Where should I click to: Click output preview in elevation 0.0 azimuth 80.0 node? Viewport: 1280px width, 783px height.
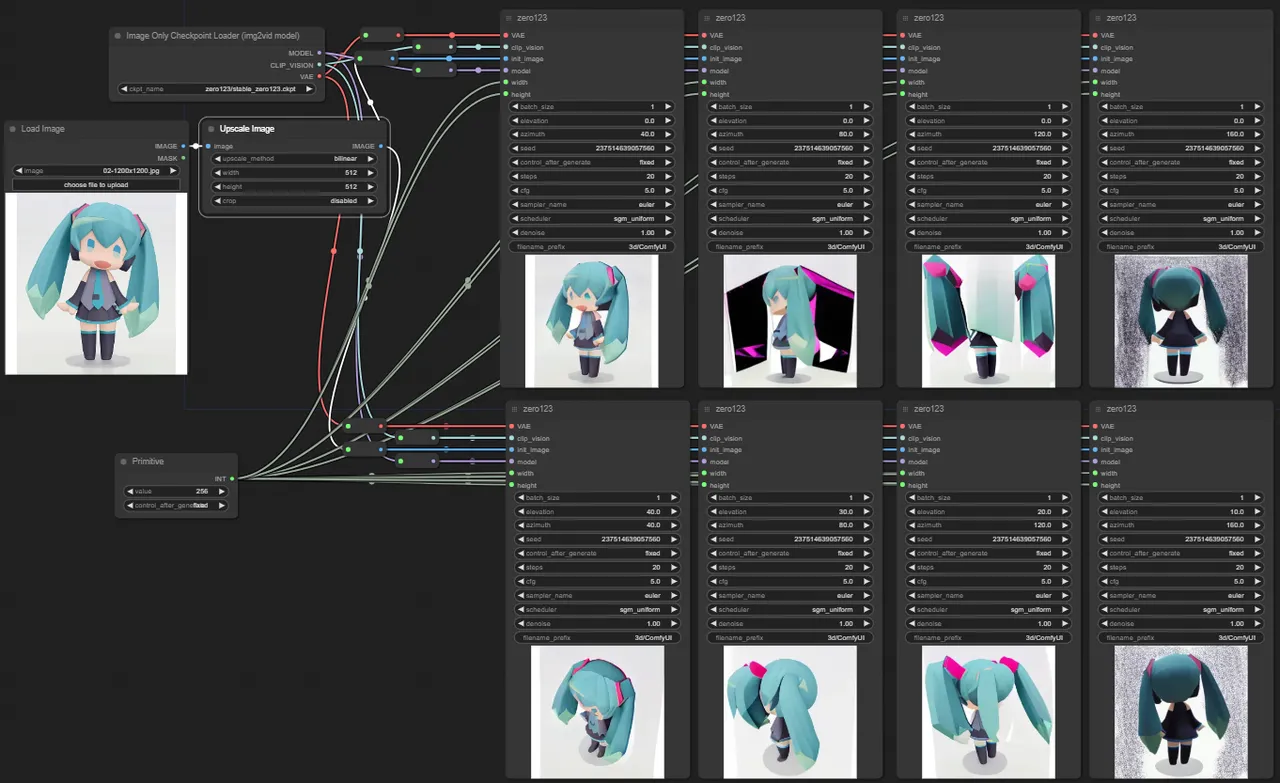(x=790, y=321)
